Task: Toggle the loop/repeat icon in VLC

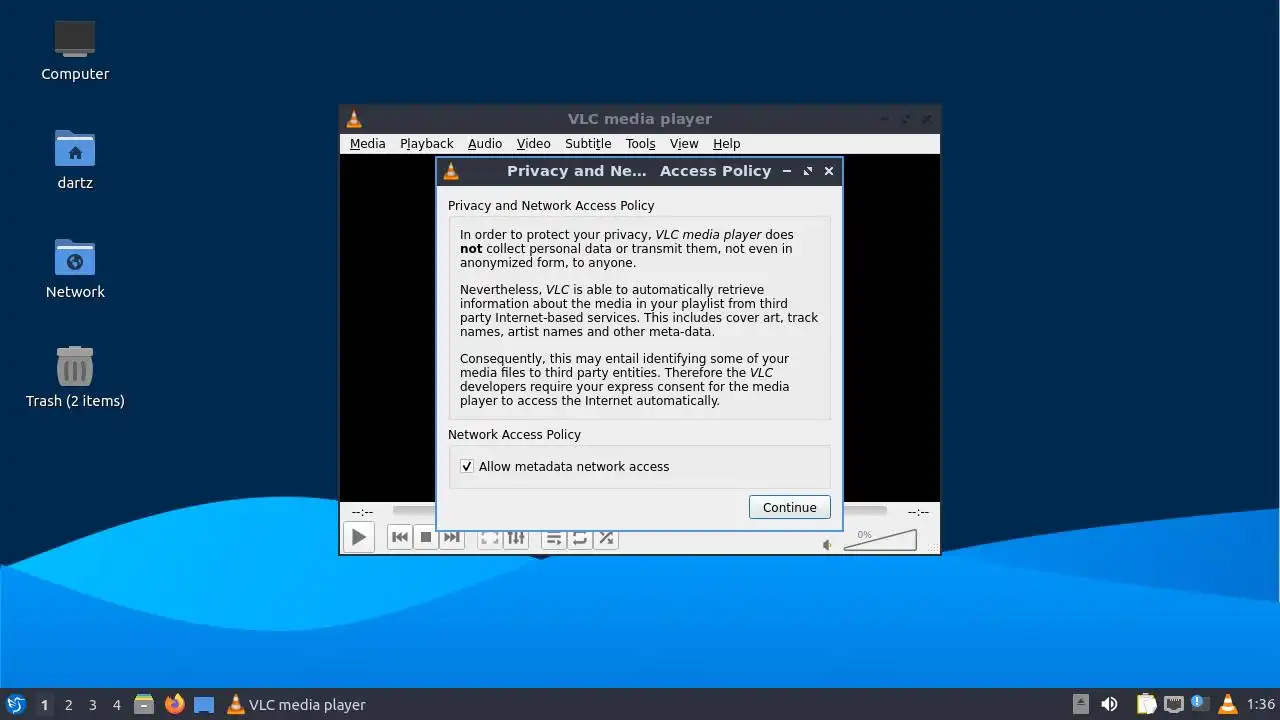Action: 580,538
